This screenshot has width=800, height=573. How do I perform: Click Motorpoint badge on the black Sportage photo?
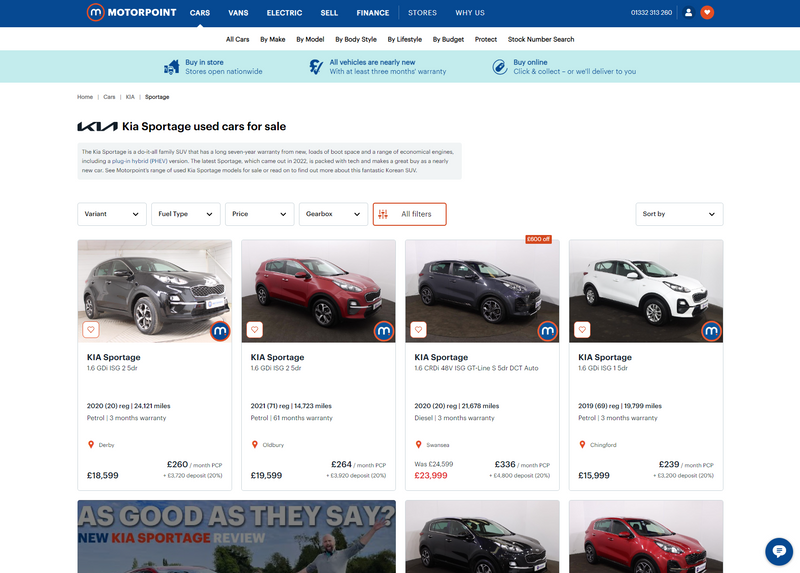click(x=220, y=331)
